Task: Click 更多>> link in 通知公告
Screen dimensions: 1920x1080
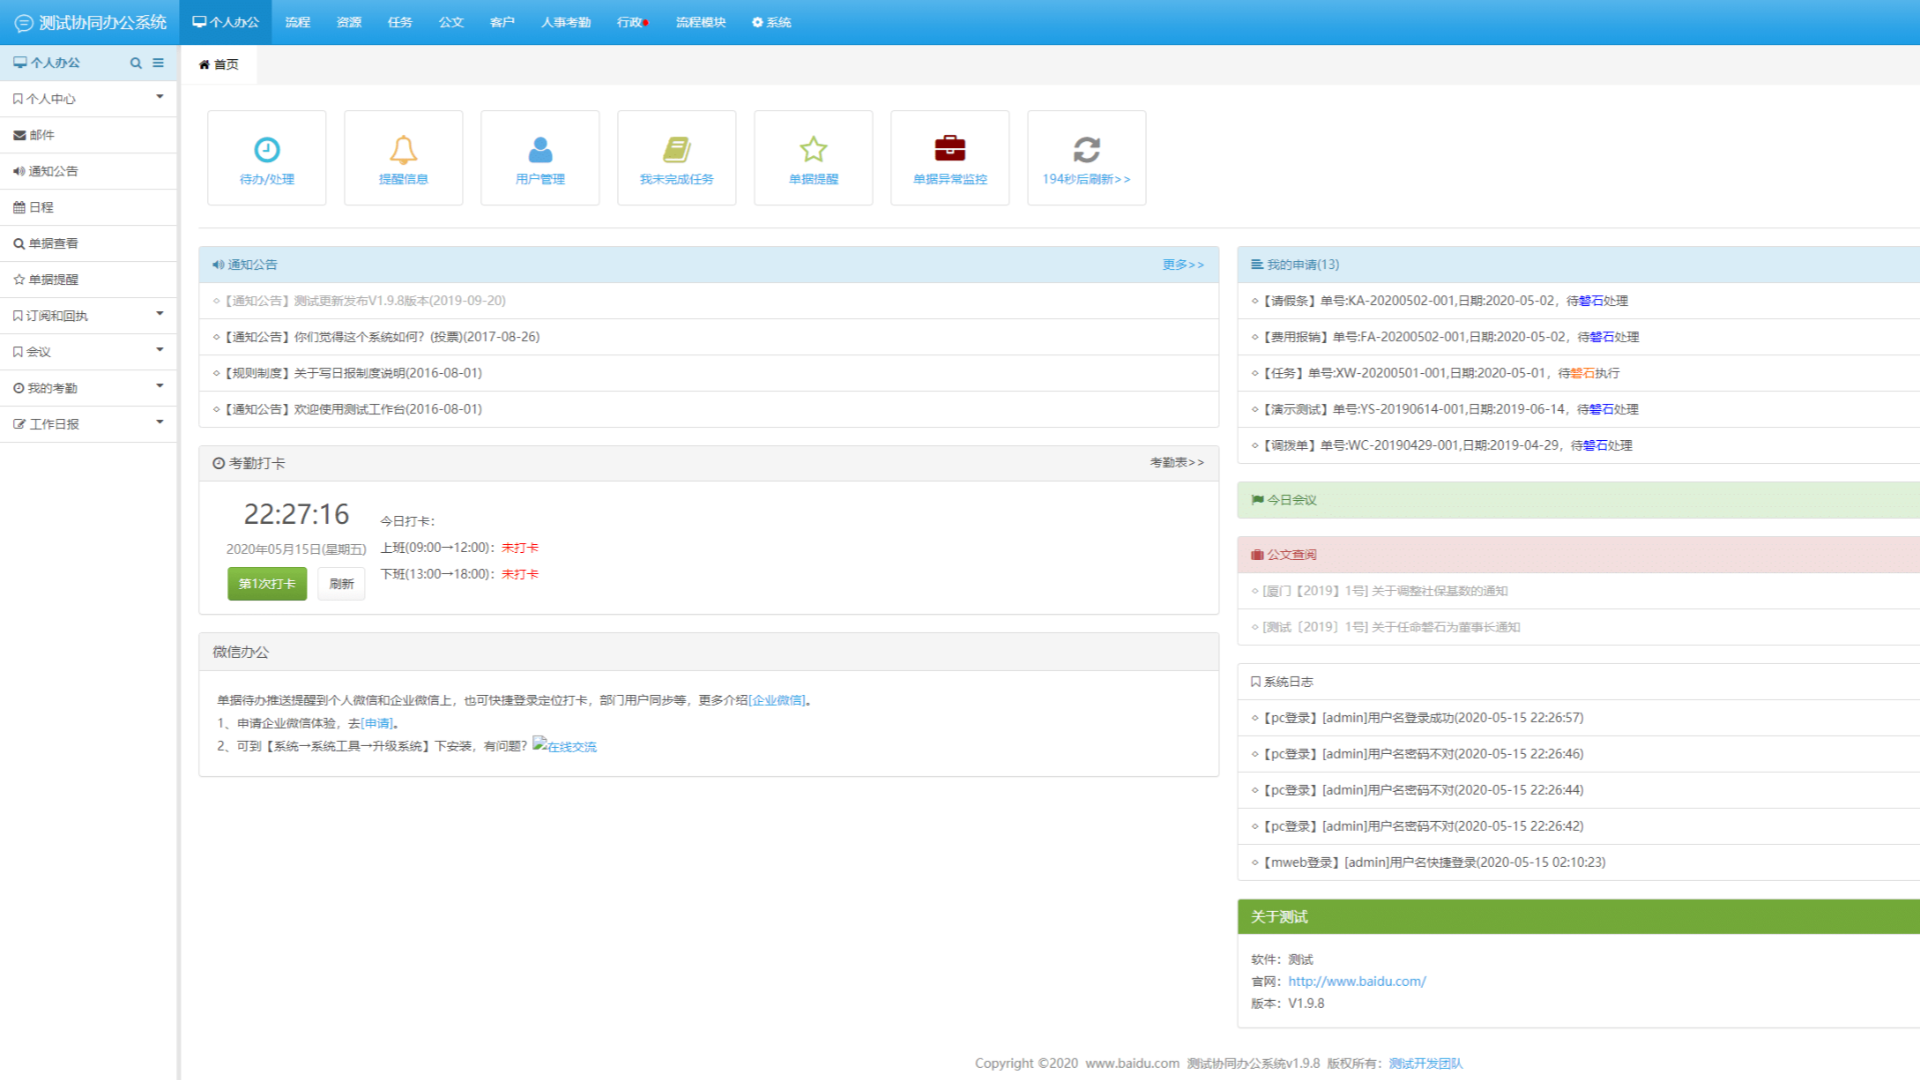Action: (x=1182, y=265)
